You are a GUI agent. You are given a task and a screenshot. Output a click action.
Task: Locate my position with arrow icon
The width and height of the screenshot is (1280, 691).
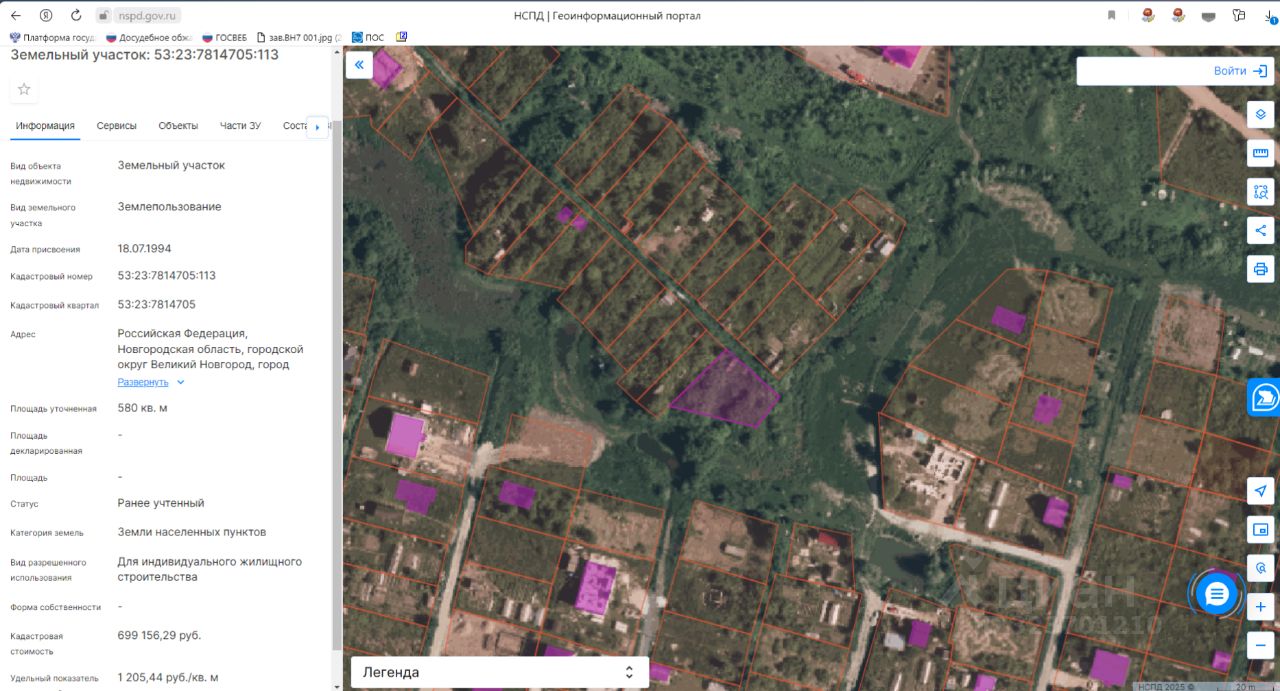click(x=1261, y=491)
